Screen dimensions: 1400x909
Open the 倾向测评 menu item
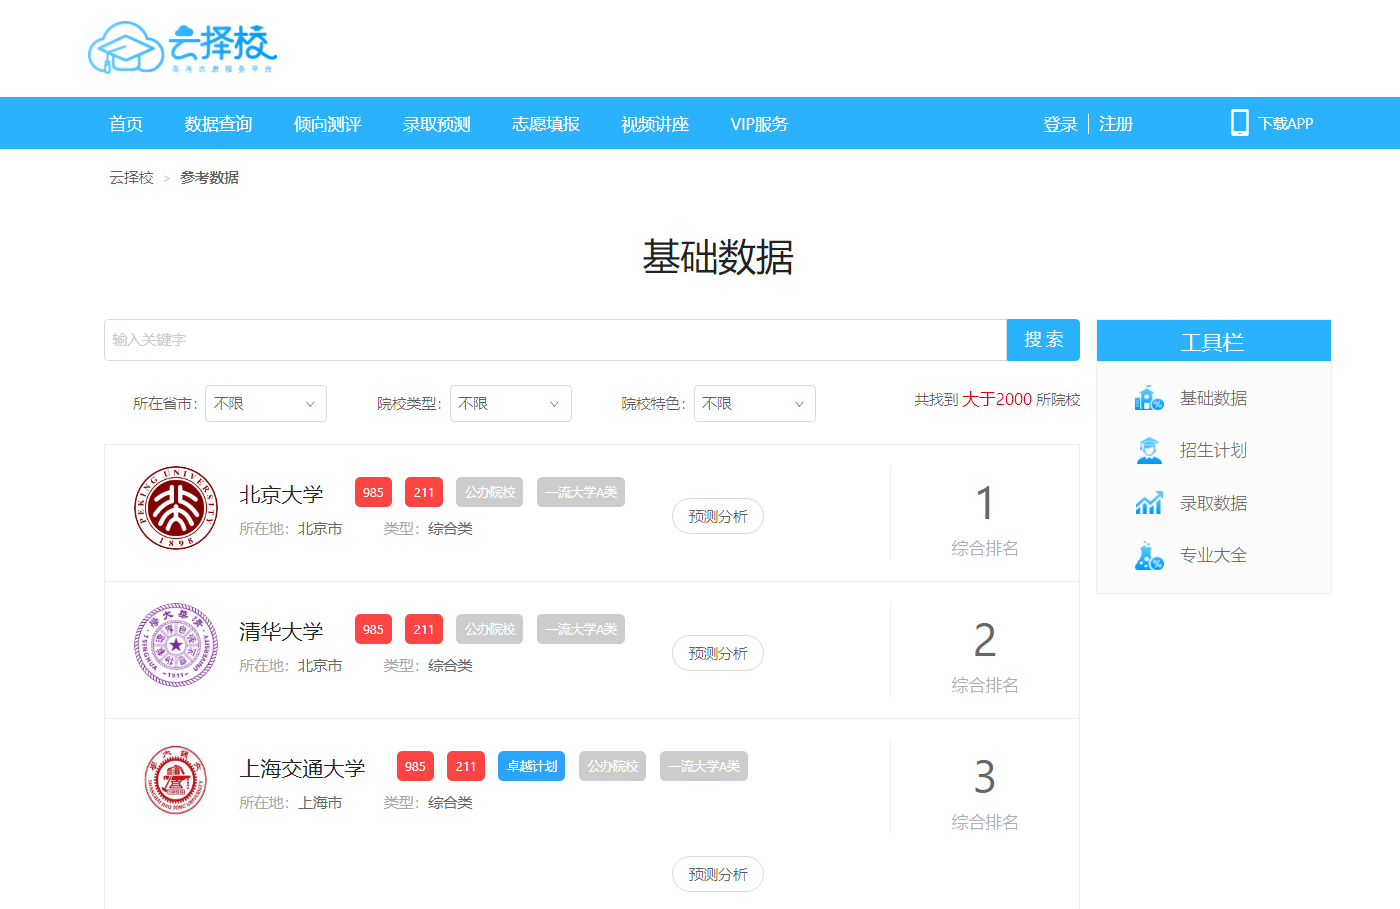pyautogui.click(x=327, y=124)
